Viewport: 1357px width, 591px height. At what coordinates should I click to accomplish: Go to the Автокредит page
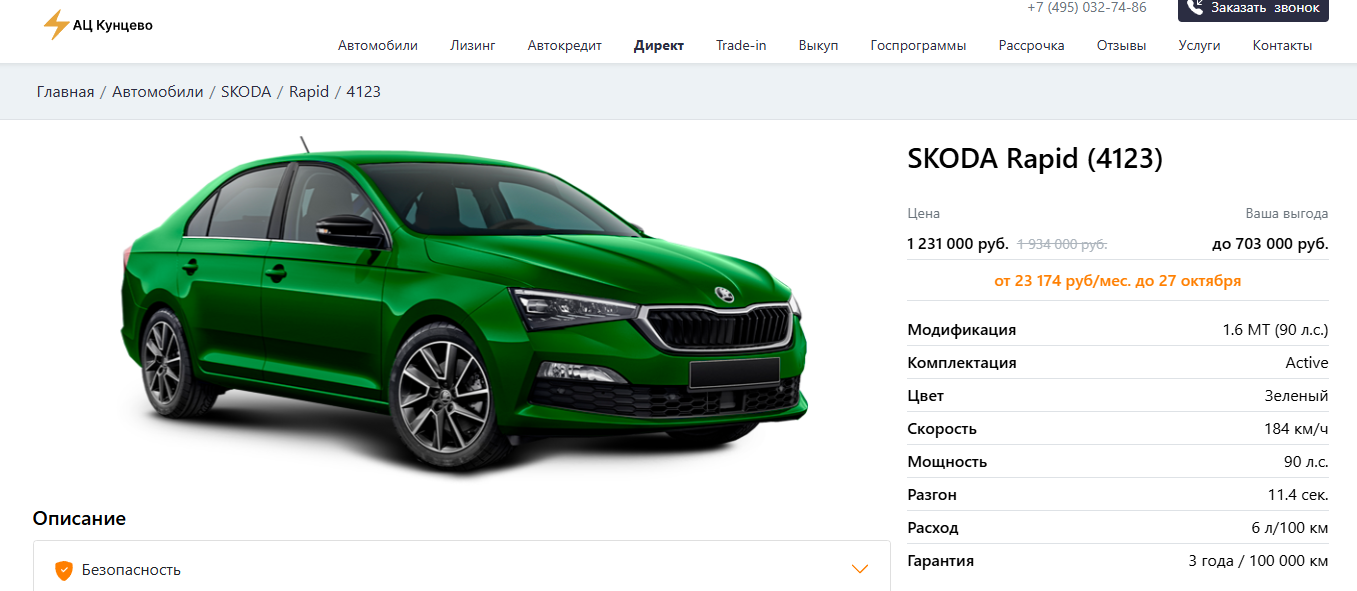[x=565, y=45]
